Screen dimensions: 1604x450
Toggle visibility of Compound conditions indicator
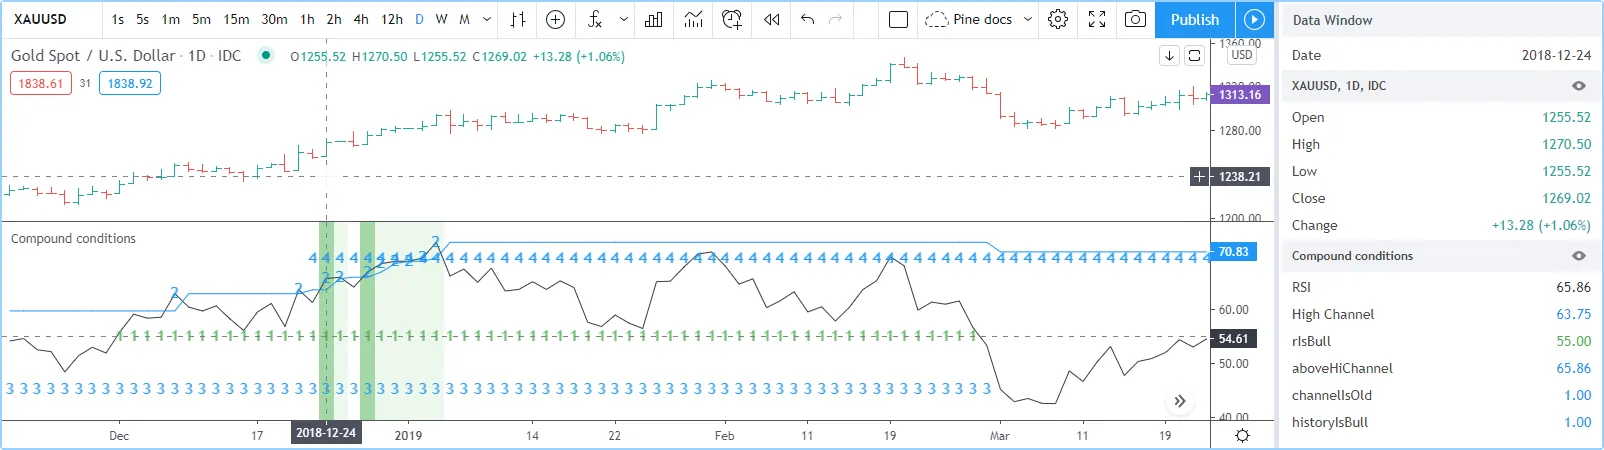tap(1579, 256)
